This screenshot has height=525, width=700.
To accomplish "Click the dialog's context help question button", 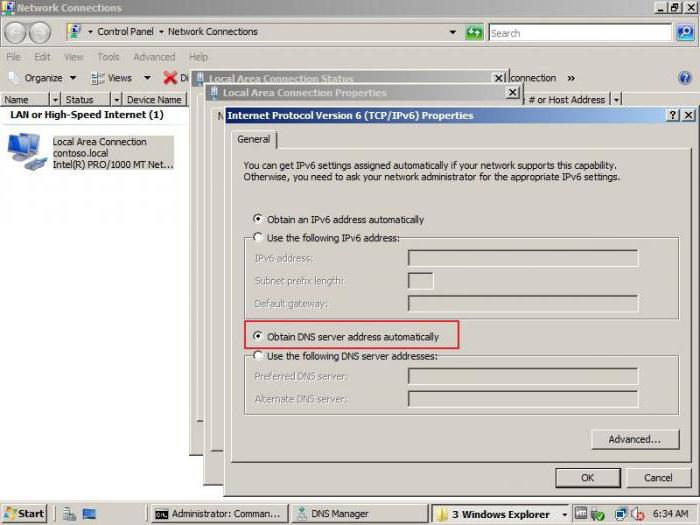I will (x=673, y=116).
